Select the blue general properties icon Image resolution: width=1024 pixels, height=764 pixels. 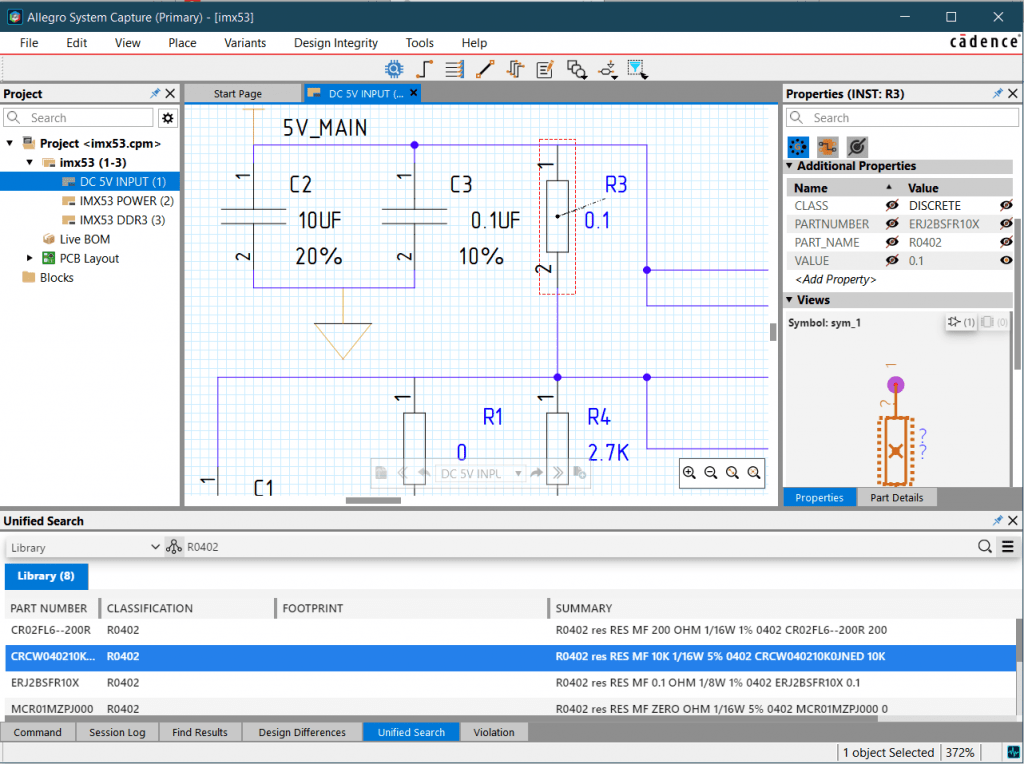(x=798, y=147)
